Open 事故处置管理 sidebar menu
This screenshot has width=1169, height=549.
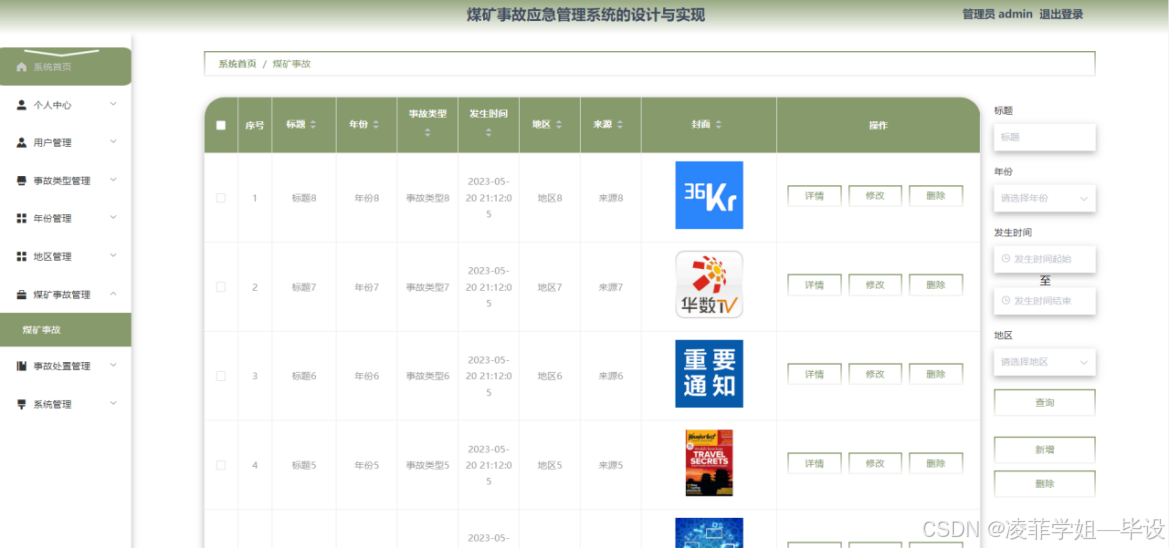click(66, 366)
